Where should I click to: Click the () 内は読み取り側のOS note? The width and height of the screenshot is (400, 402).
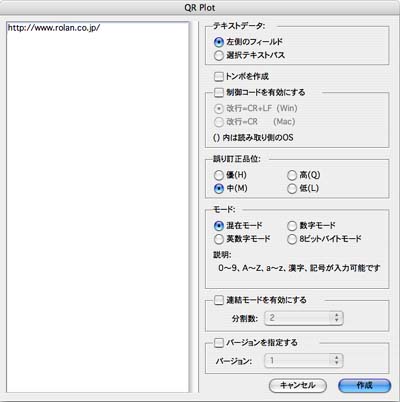pos(253,138)
